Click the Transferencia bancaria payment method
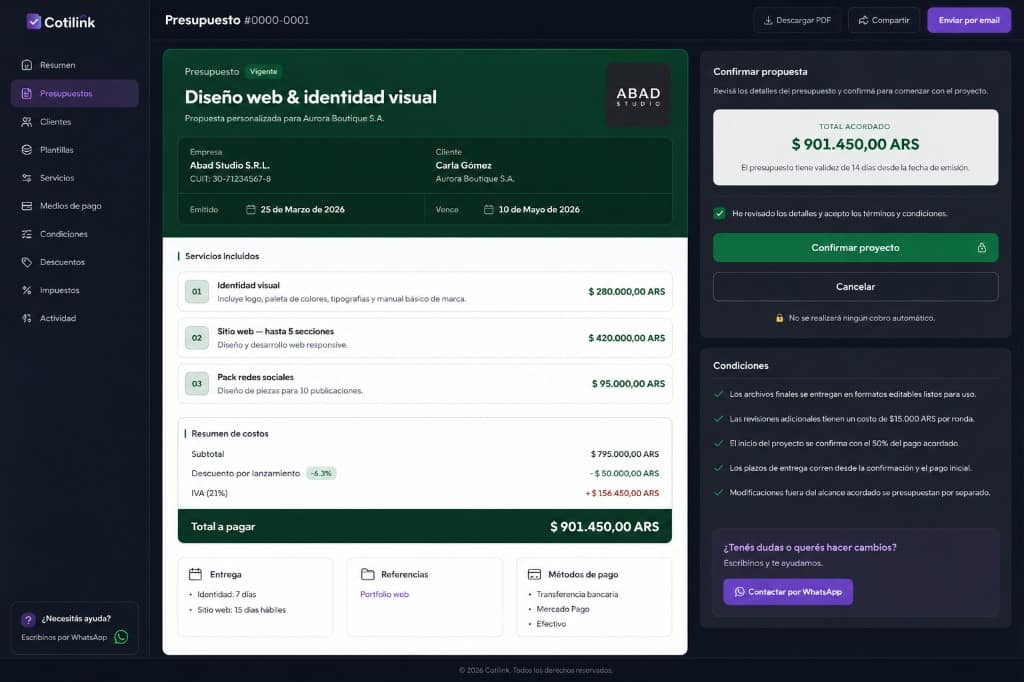Image resolution: width=1024 pixels, height=682 pixels. click(x=577, y=594)
